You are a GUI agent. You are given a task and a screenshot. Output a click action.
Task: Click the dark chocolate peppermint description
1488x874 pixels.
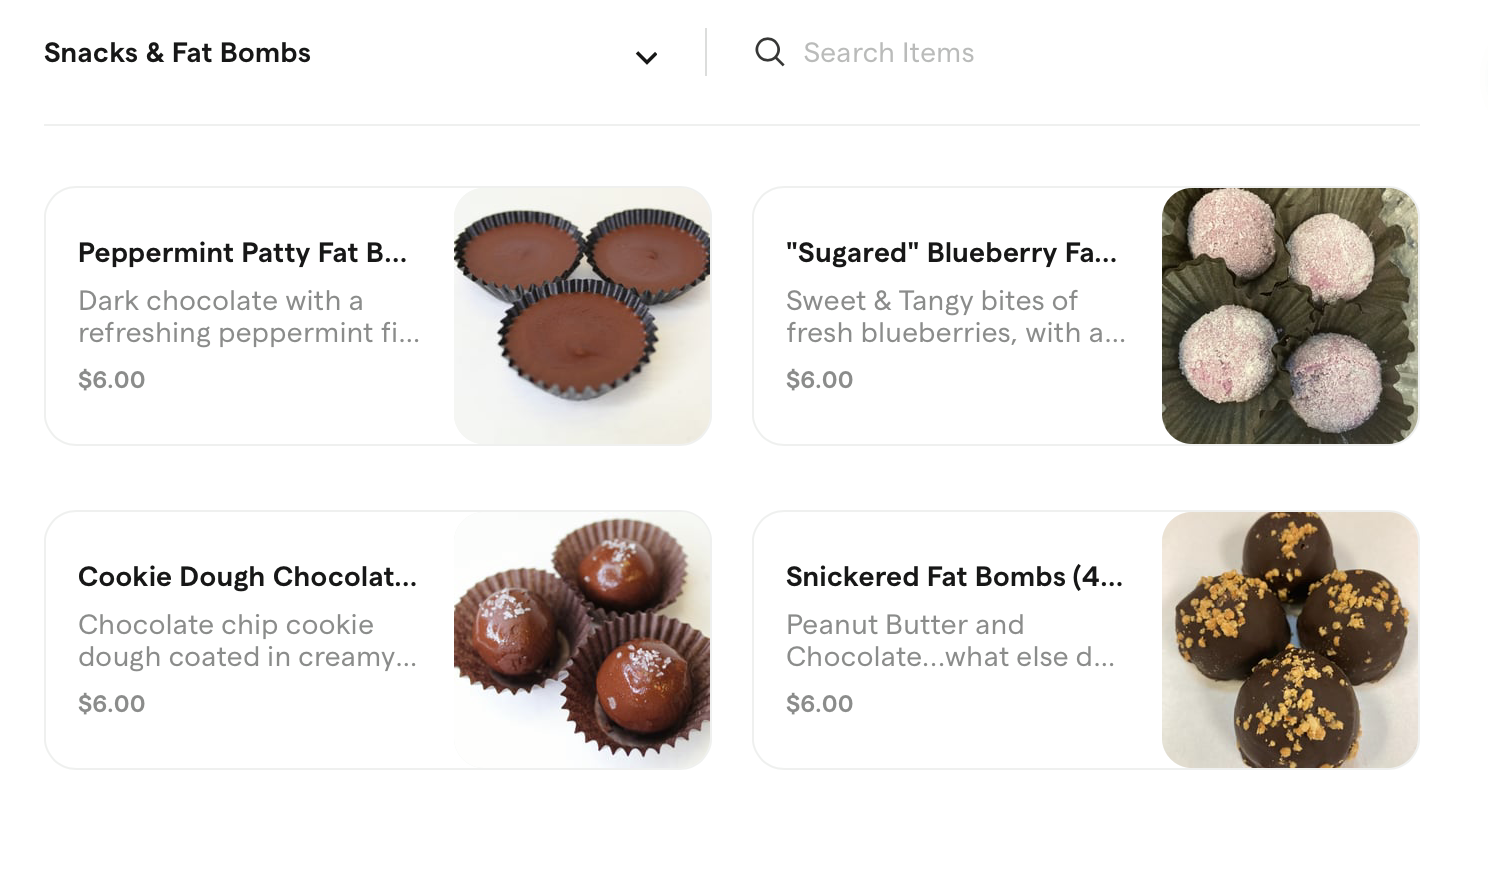[249, 316]
